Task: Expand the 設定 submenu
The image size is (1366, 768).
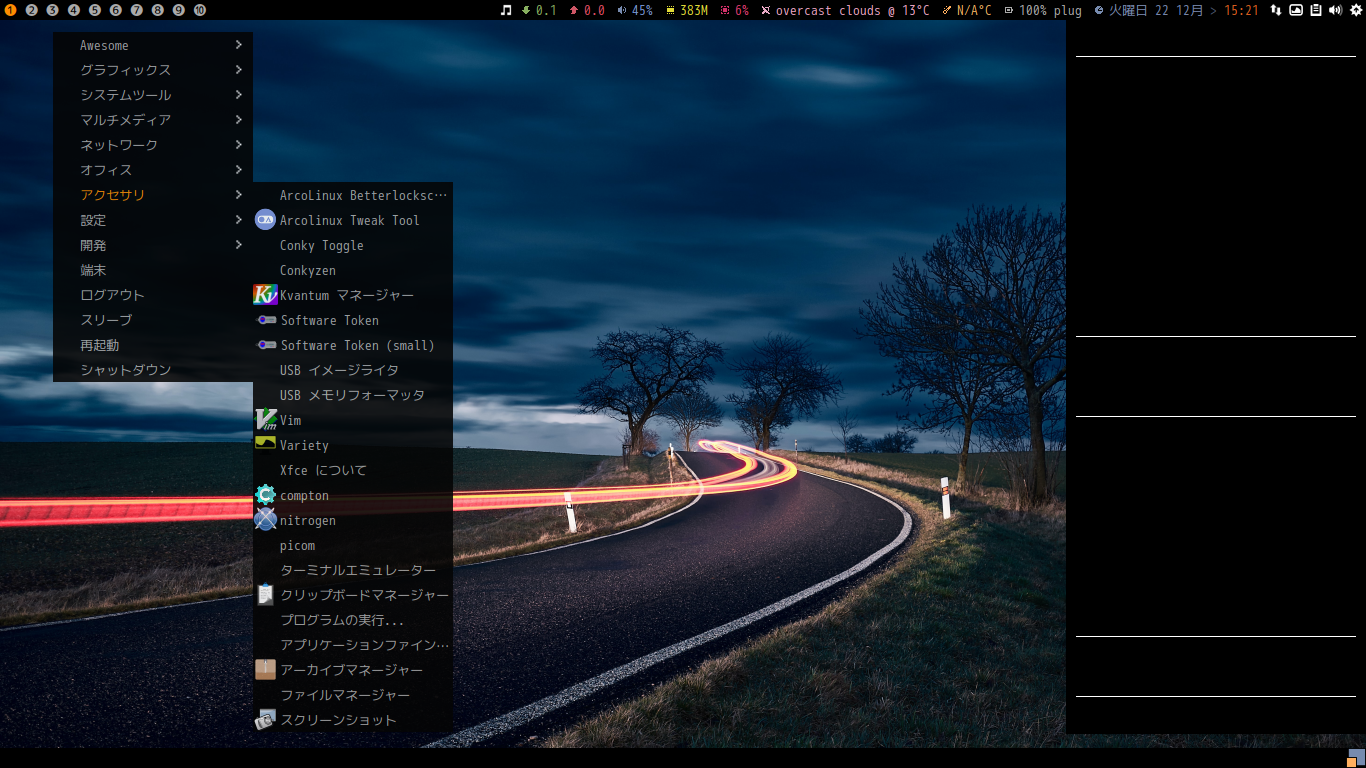Action: coord(153,220)
